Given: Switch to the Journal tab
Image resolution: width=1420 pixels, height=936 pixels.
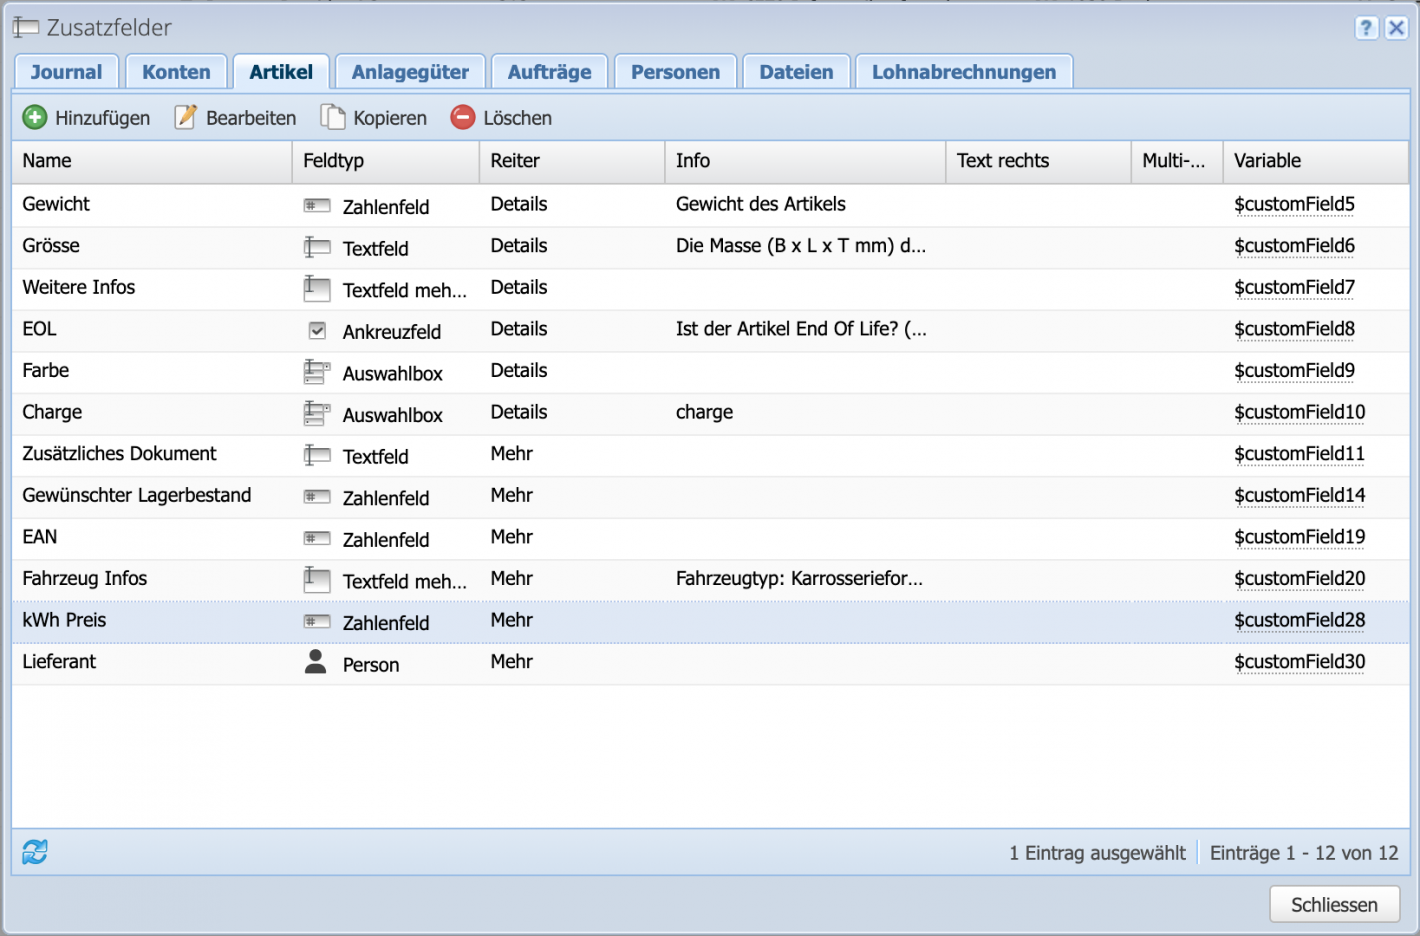Looking at the screenshot, I should point(66,71).
